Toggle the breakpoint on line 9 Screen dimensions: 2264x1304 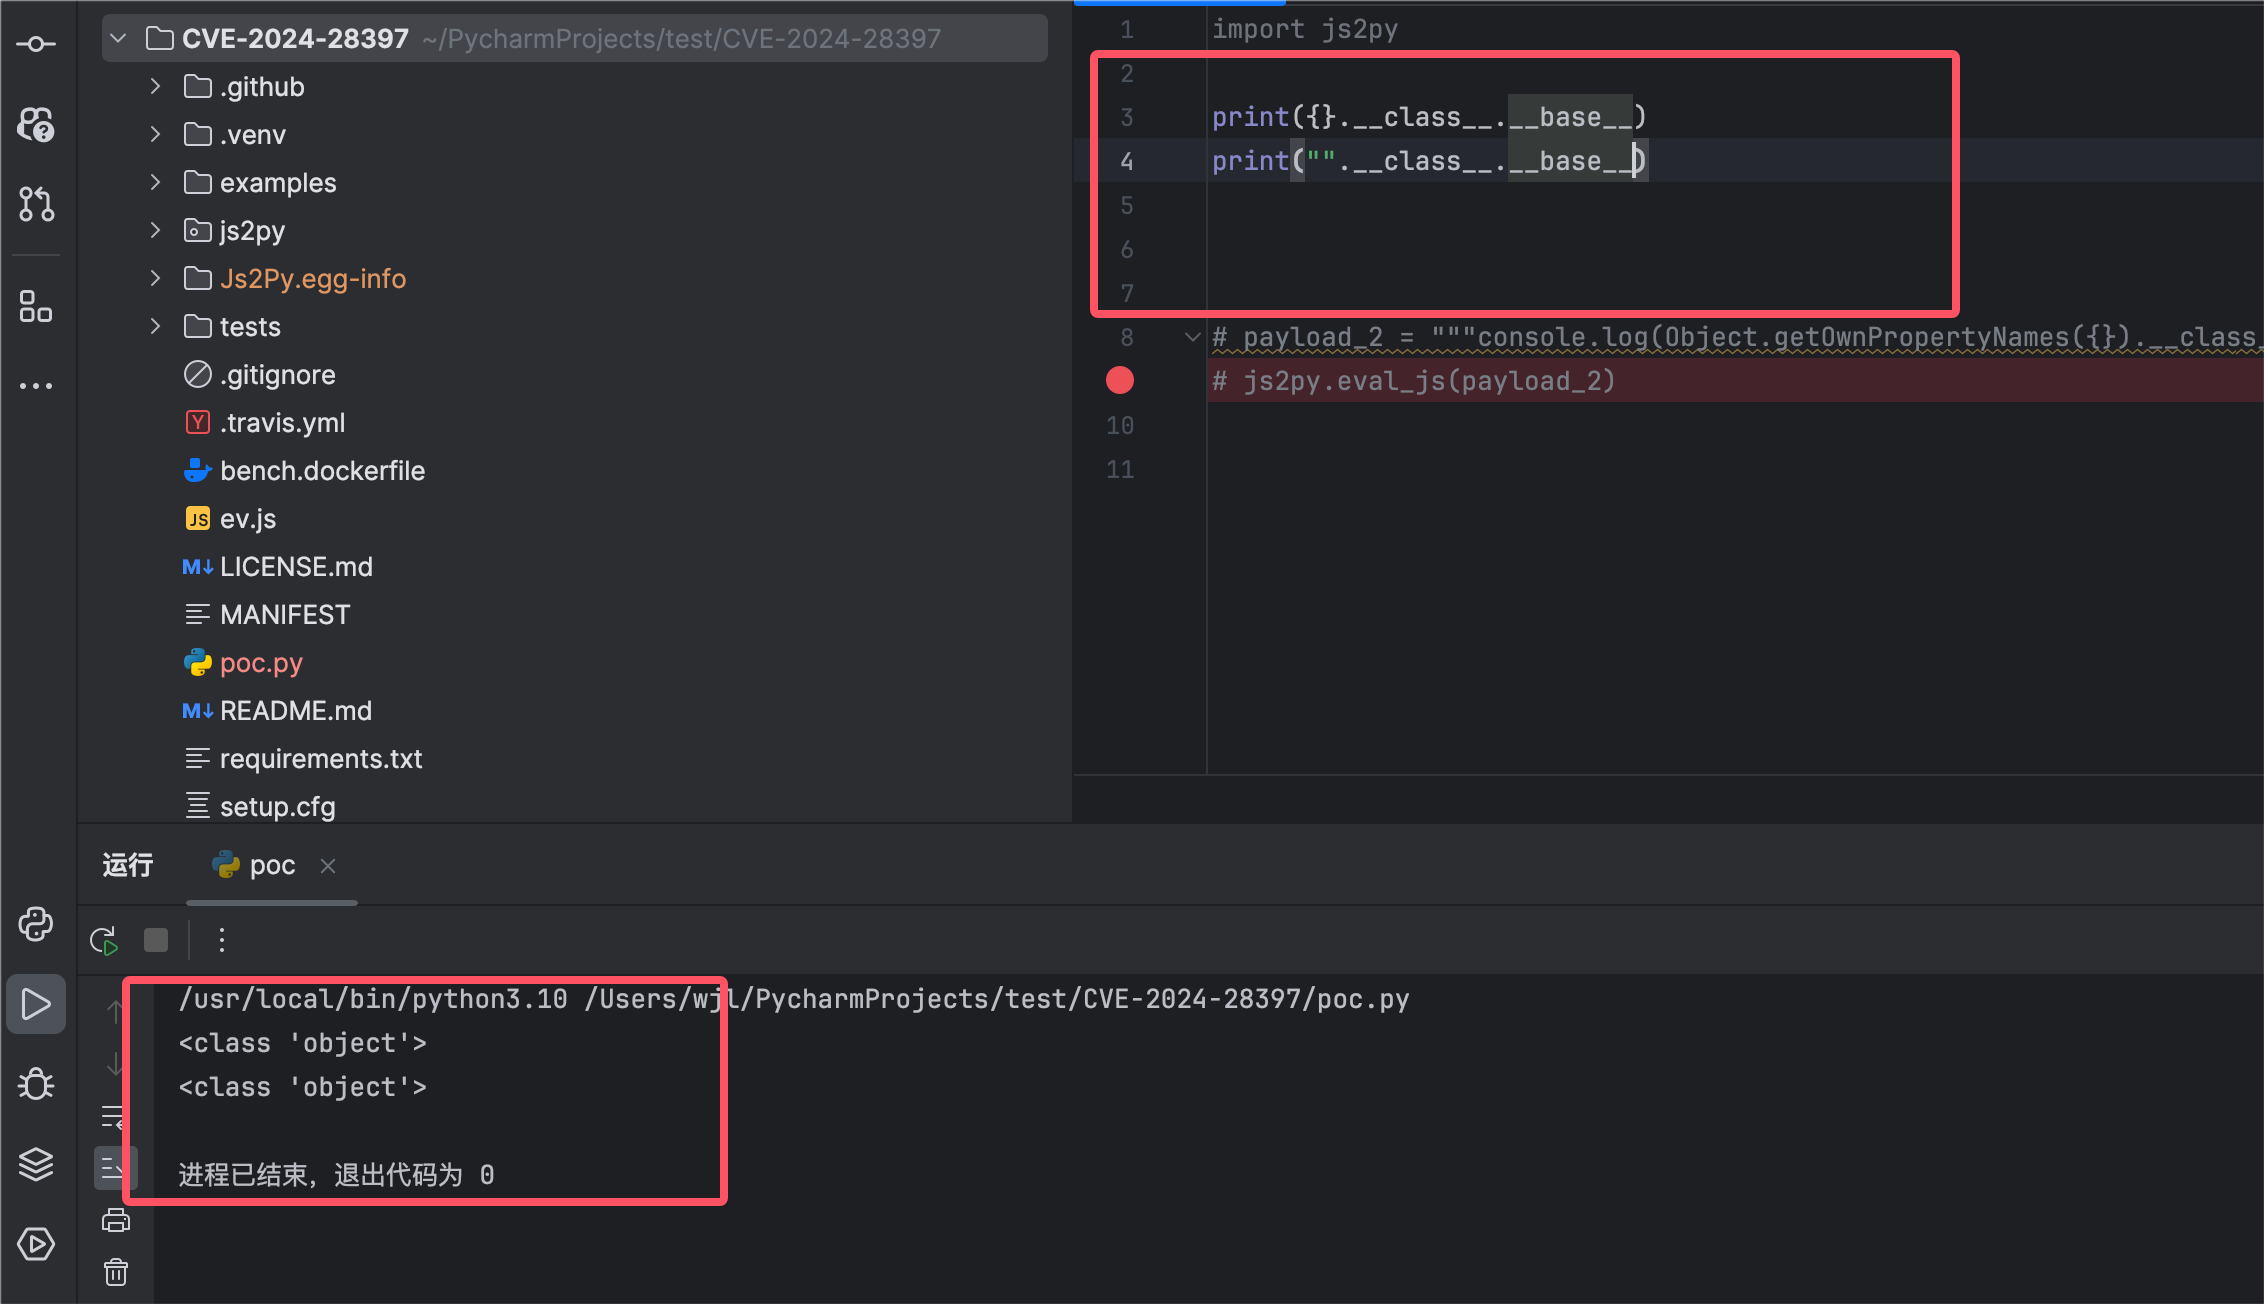coord(1120,381)
